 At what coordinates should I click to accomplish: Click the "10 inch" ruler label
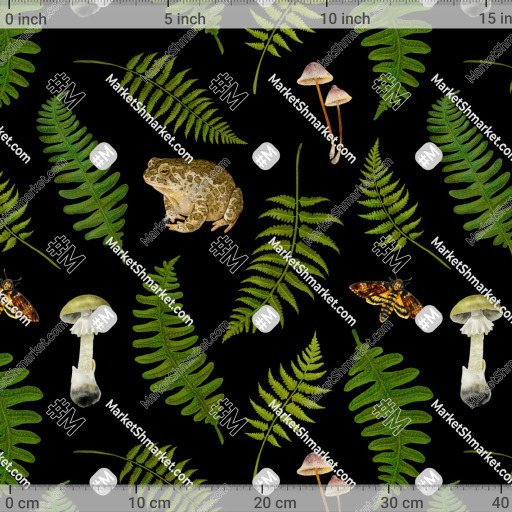tap(345, 19)
